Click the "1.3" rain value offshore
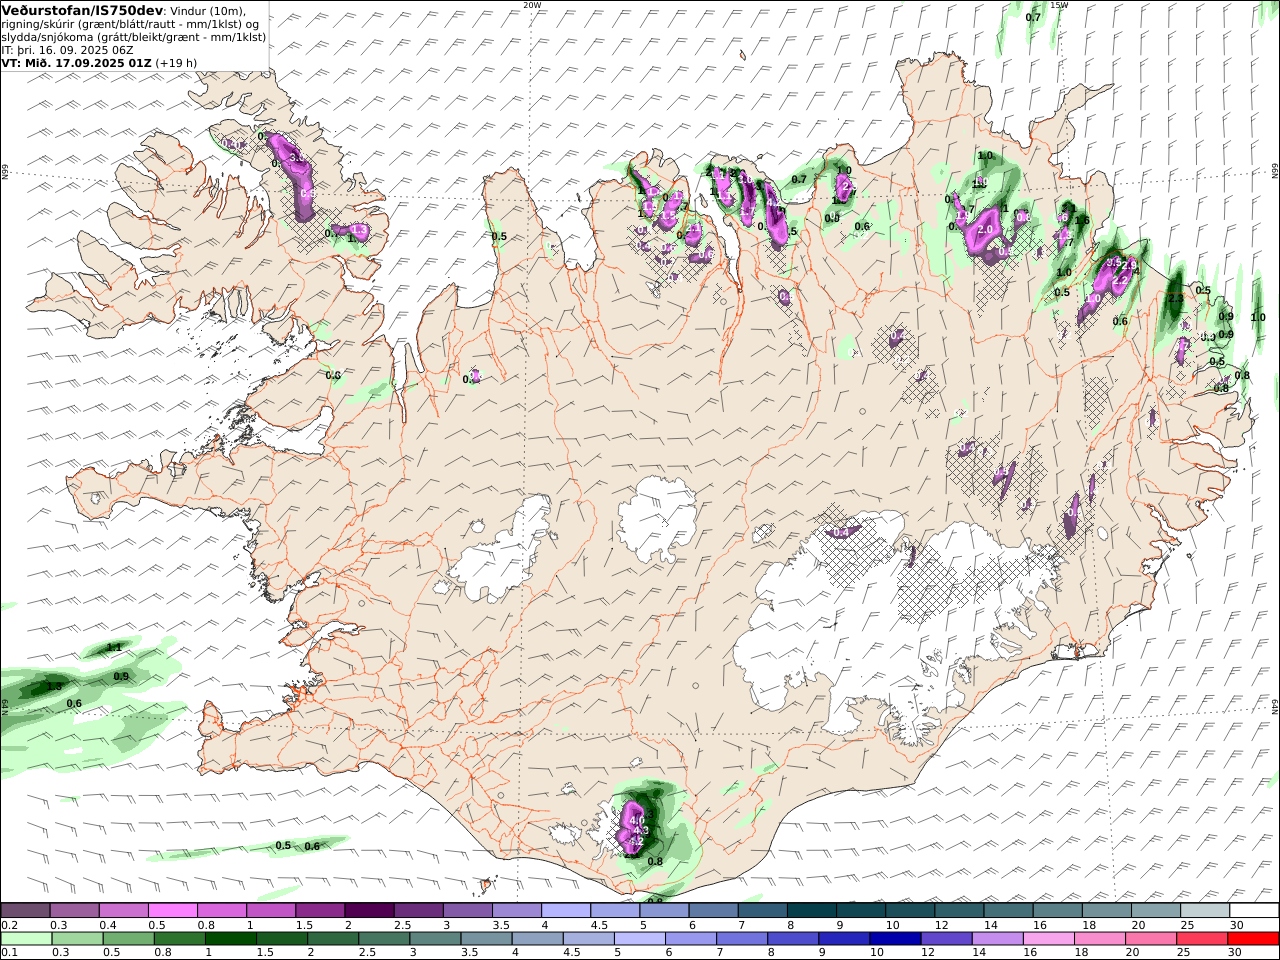 pyautogui.click(x=54, y=687)
